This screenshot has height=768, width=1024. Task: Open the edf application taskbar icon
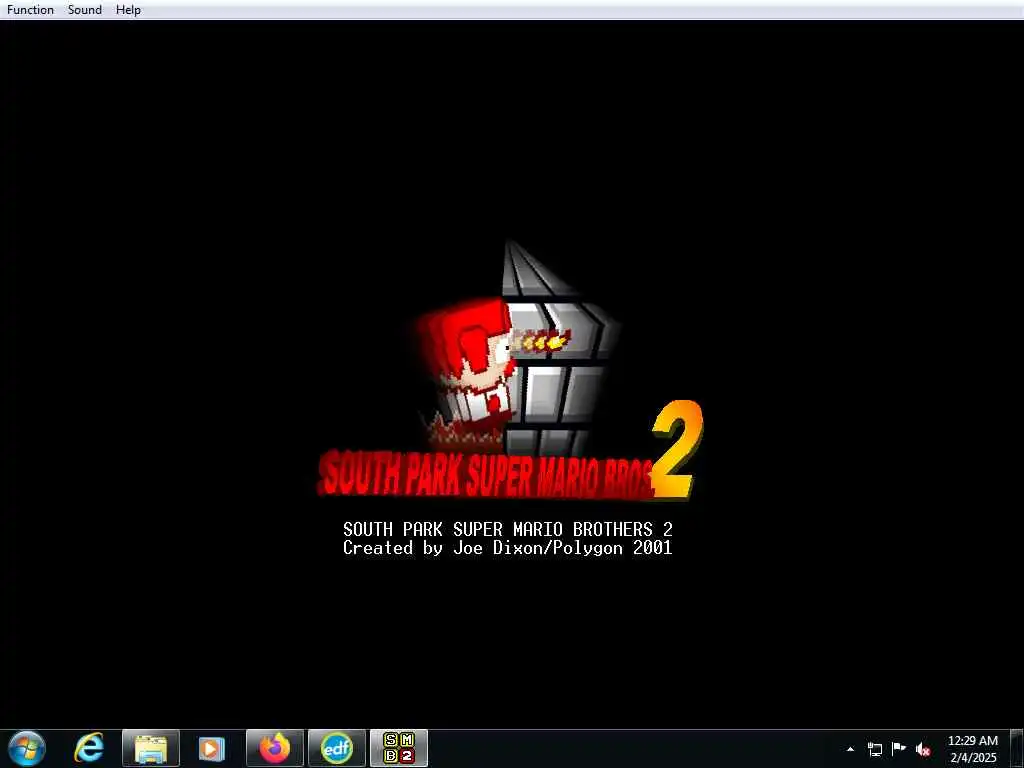[x=337, y=748]
